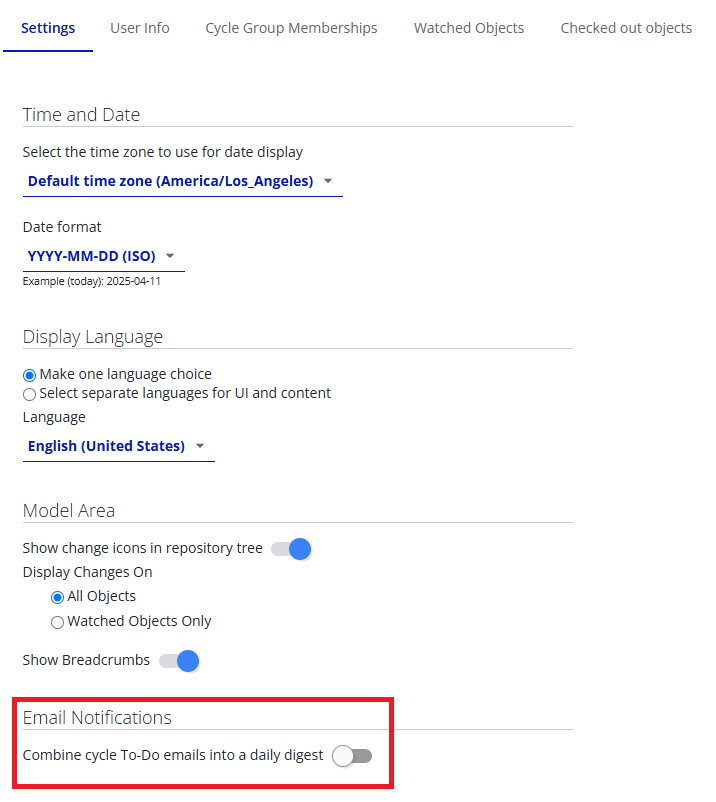Click the Example (today) date text
The height and width of the screenshot is (802, 716).
(92, 281)
